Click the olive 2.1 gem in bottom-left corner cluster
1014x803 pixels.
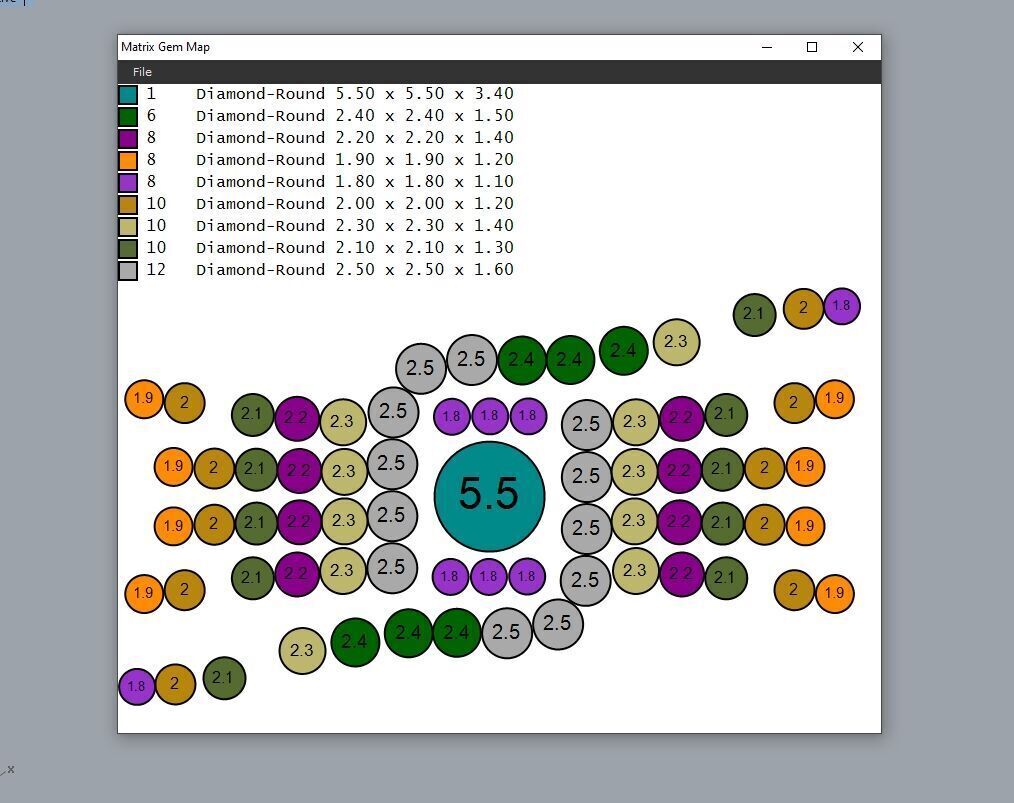tap(224, 678)
